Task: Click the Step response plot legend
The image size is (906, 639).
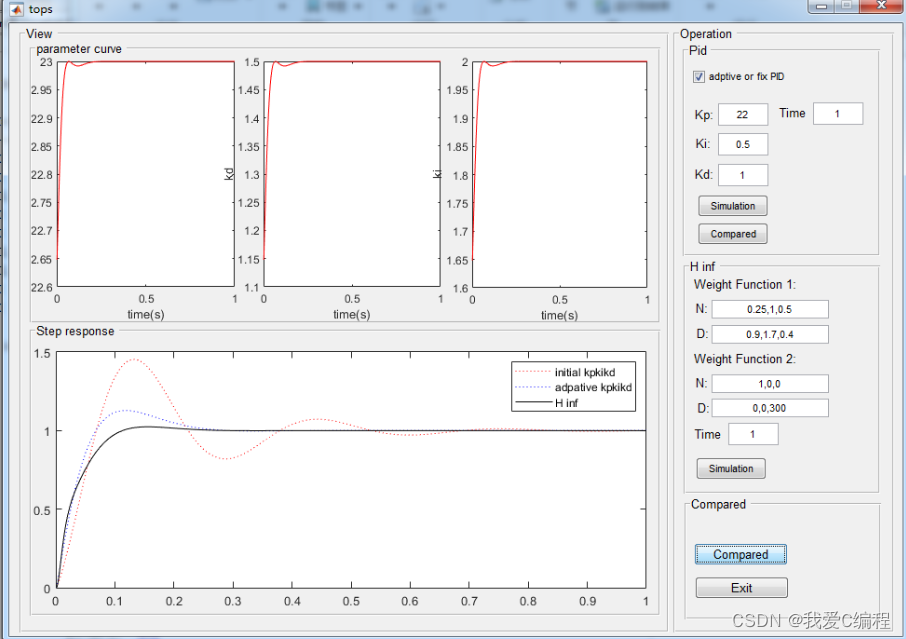Action: tap(574, 387)
